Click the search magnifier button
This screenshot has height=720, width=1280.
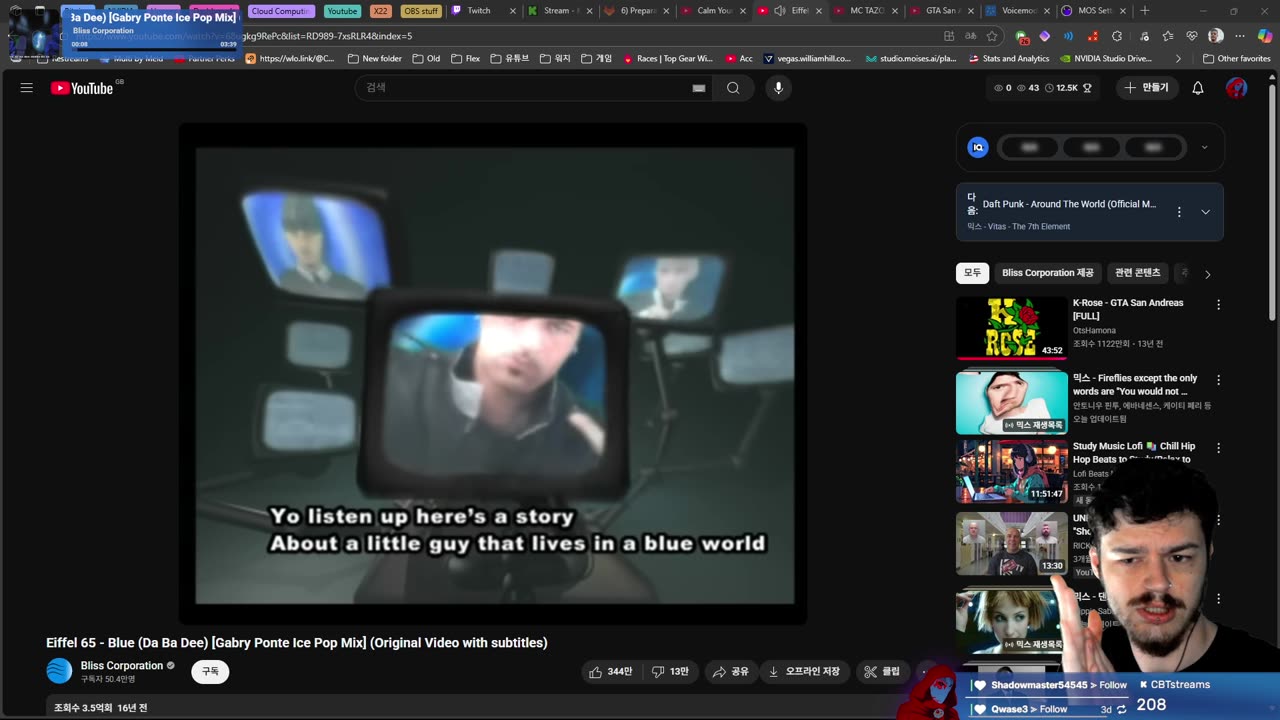click(733, 88)
